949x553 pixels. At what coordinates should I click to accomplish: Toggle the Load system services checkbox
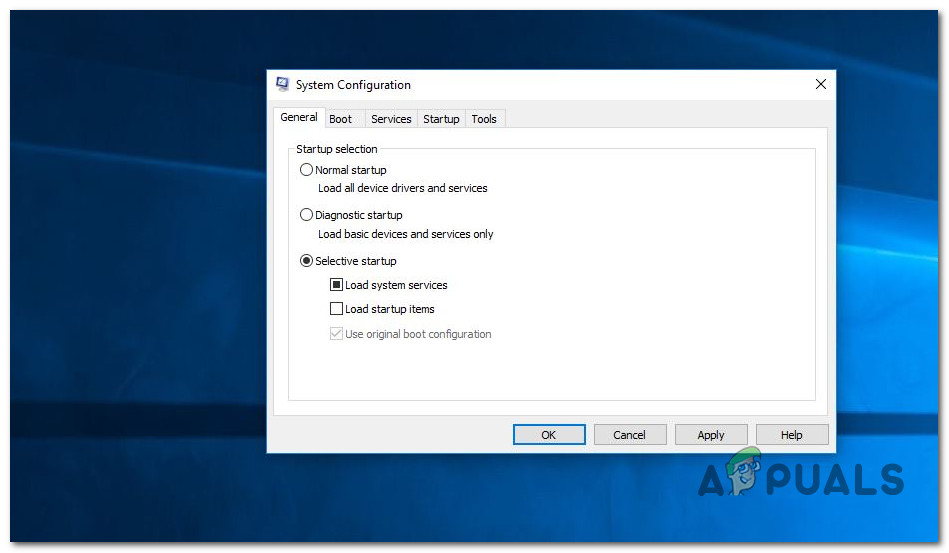coord(337,284)
